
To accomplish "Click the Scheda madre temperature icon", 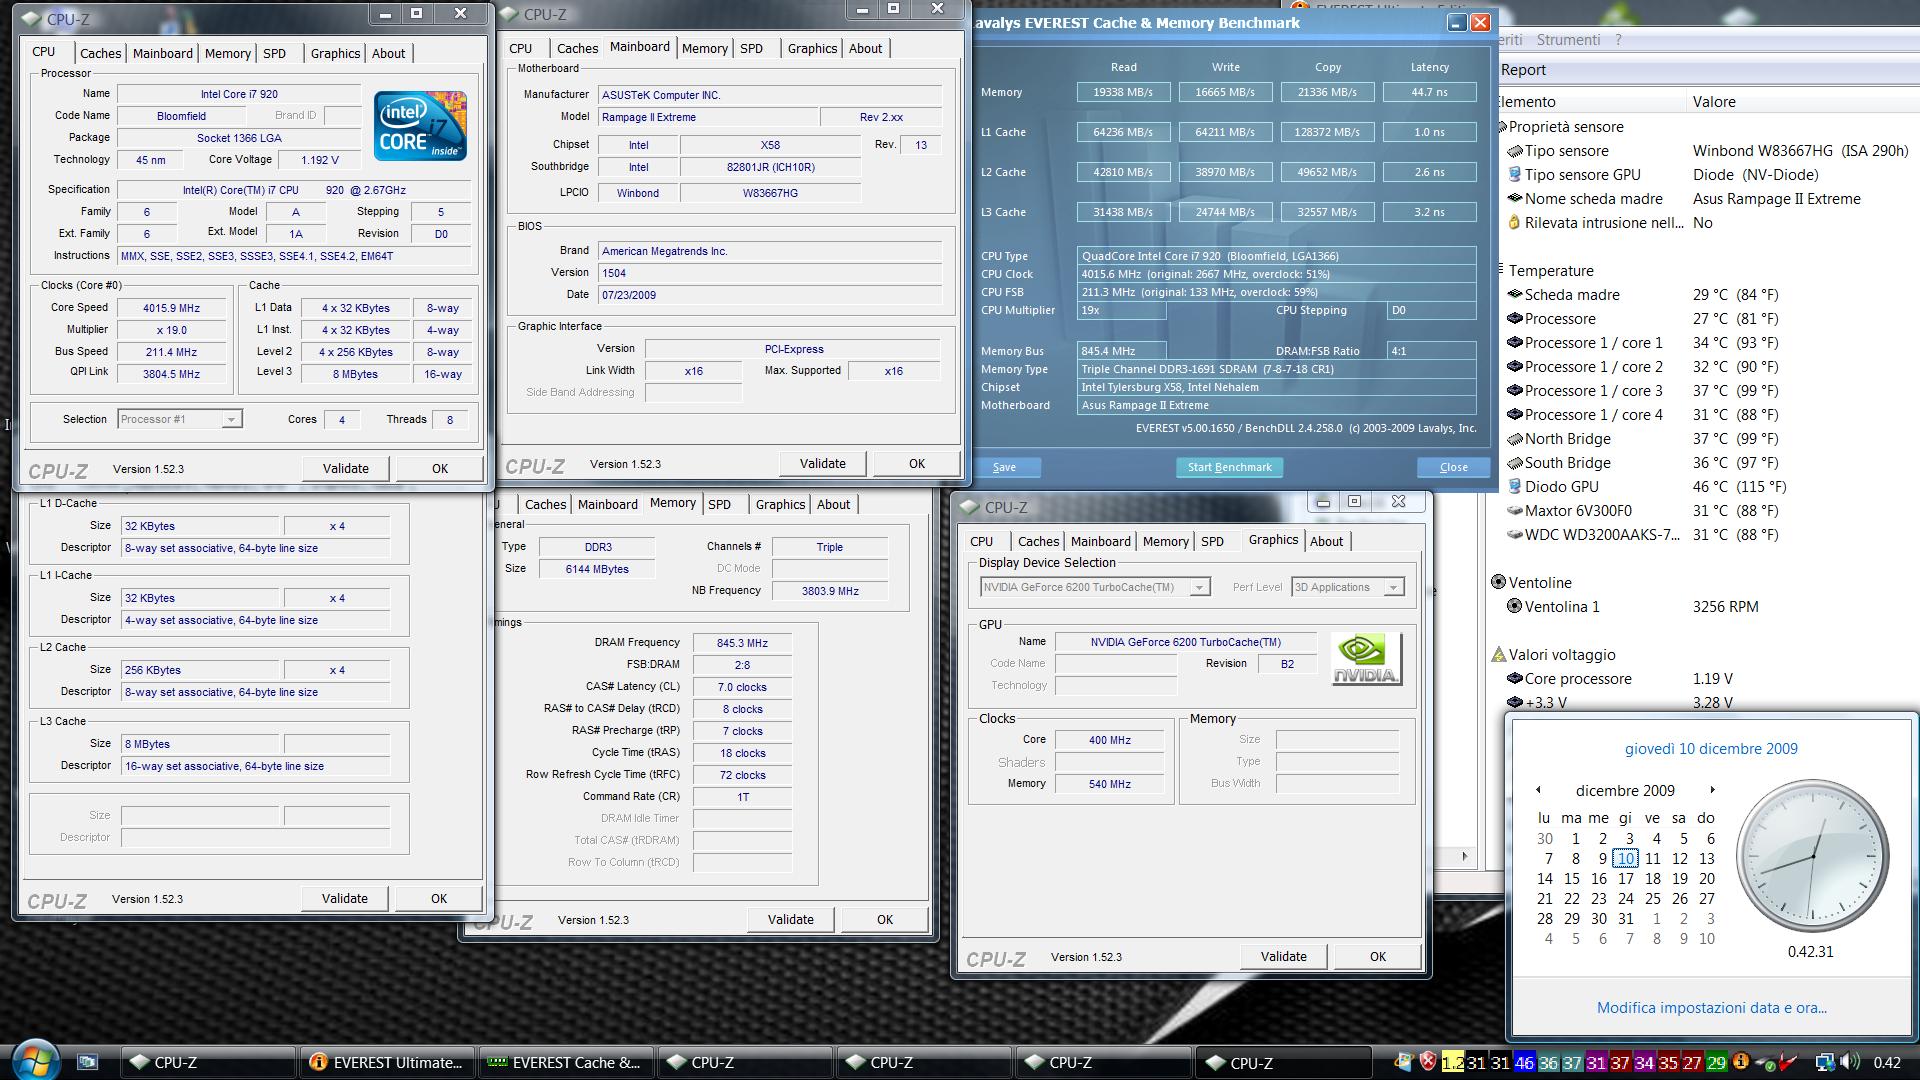I will [x=1515, y=295].
